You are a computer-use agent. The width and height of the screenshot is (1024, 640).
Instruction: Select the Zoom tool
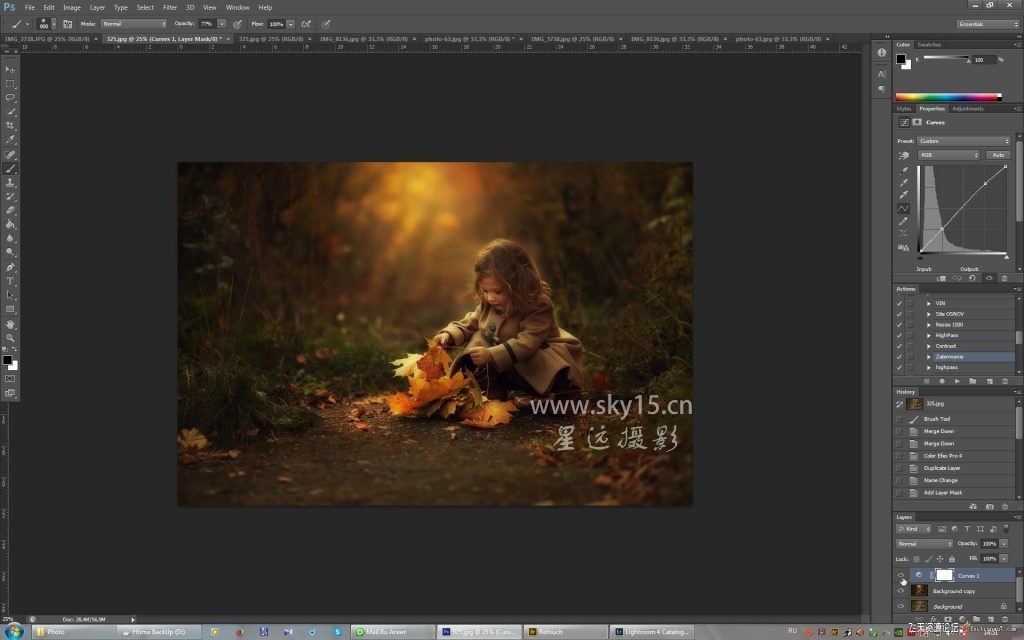coord(10,338)
